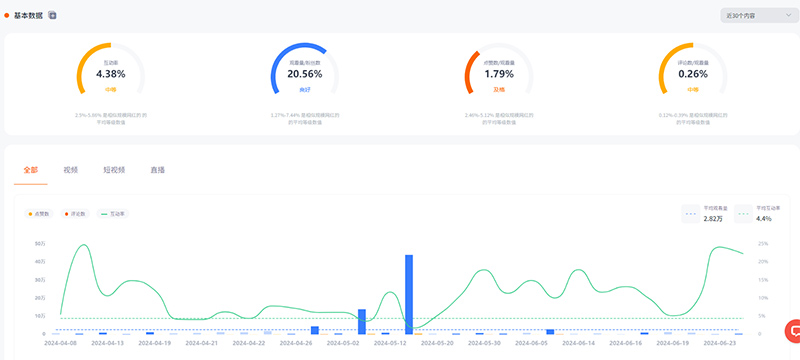Toggle the 互动率 legend line

113,214
